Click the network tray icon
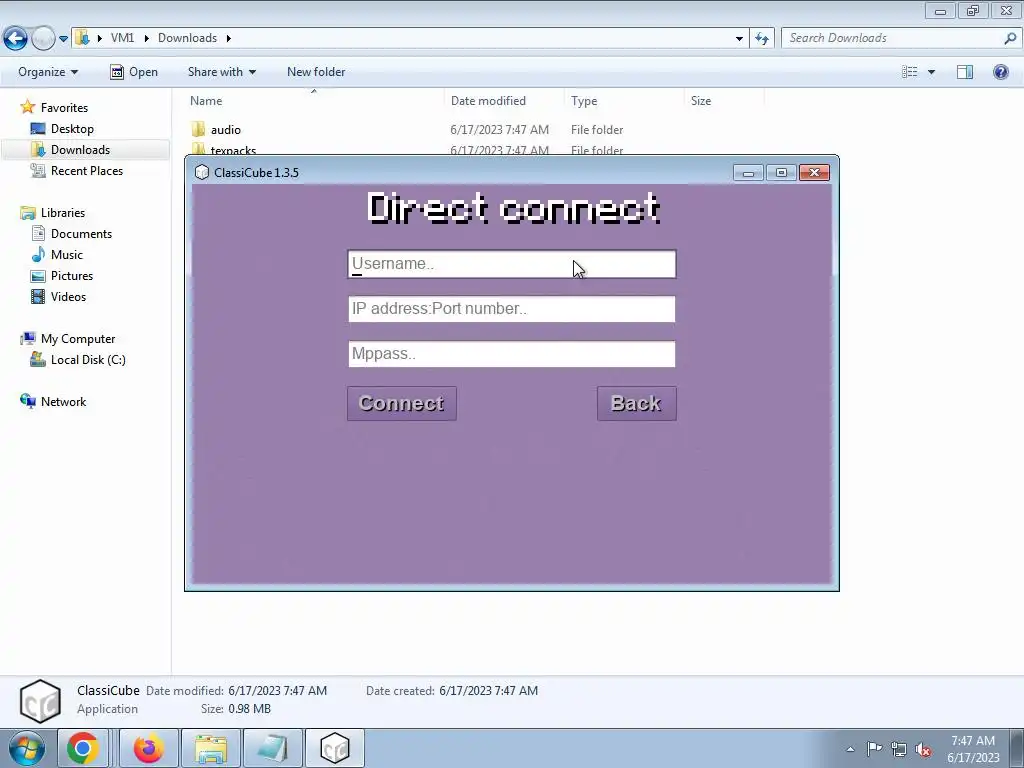This screenshot has height=768, width=1024. [899, 749]
